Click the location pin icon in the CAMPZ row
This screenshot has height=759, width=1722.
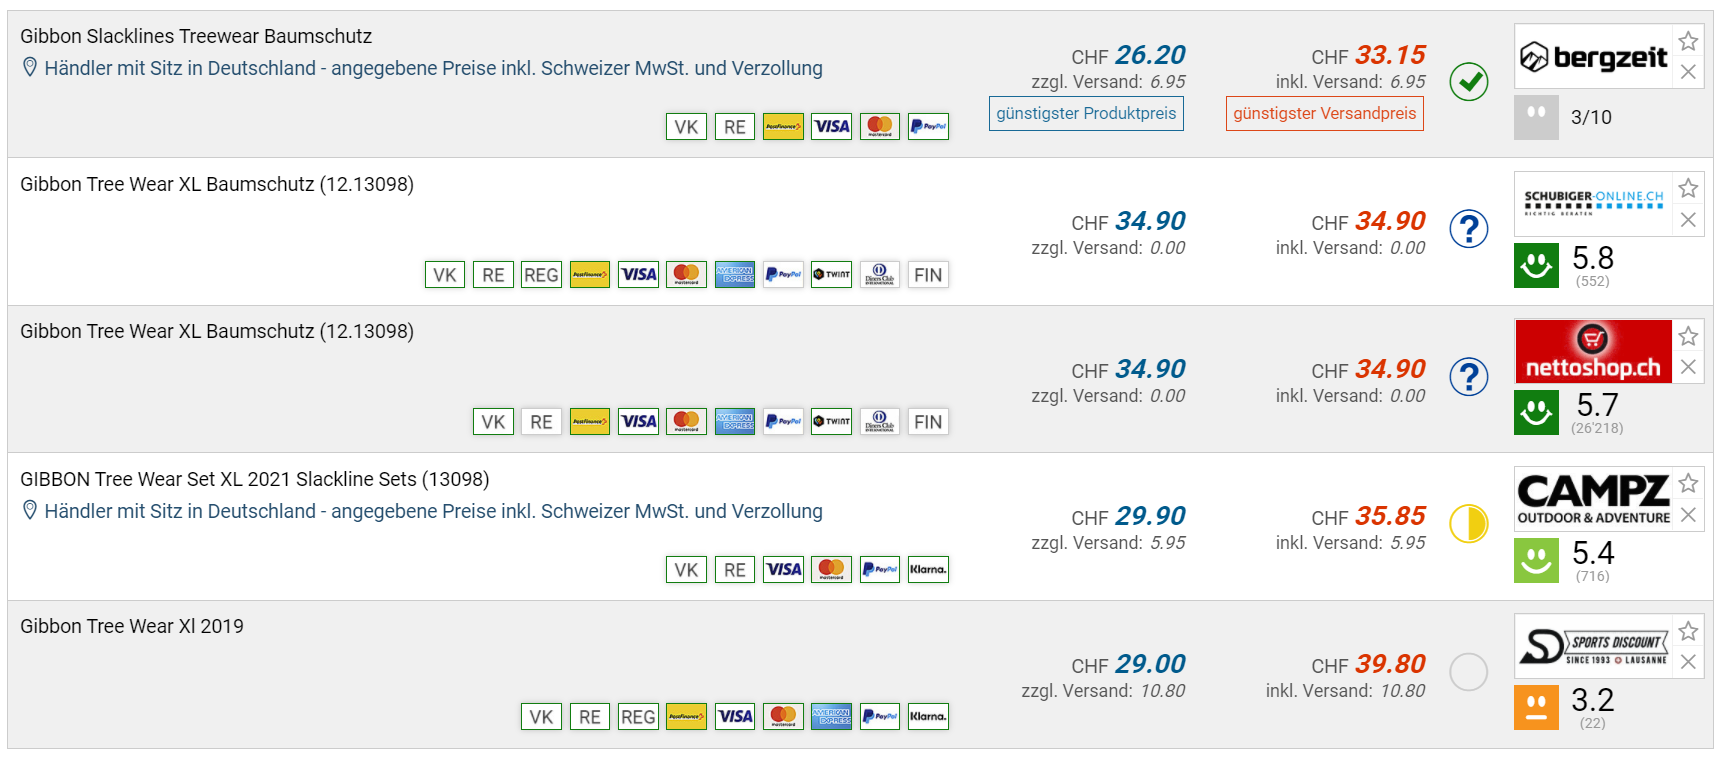[30, 511]
